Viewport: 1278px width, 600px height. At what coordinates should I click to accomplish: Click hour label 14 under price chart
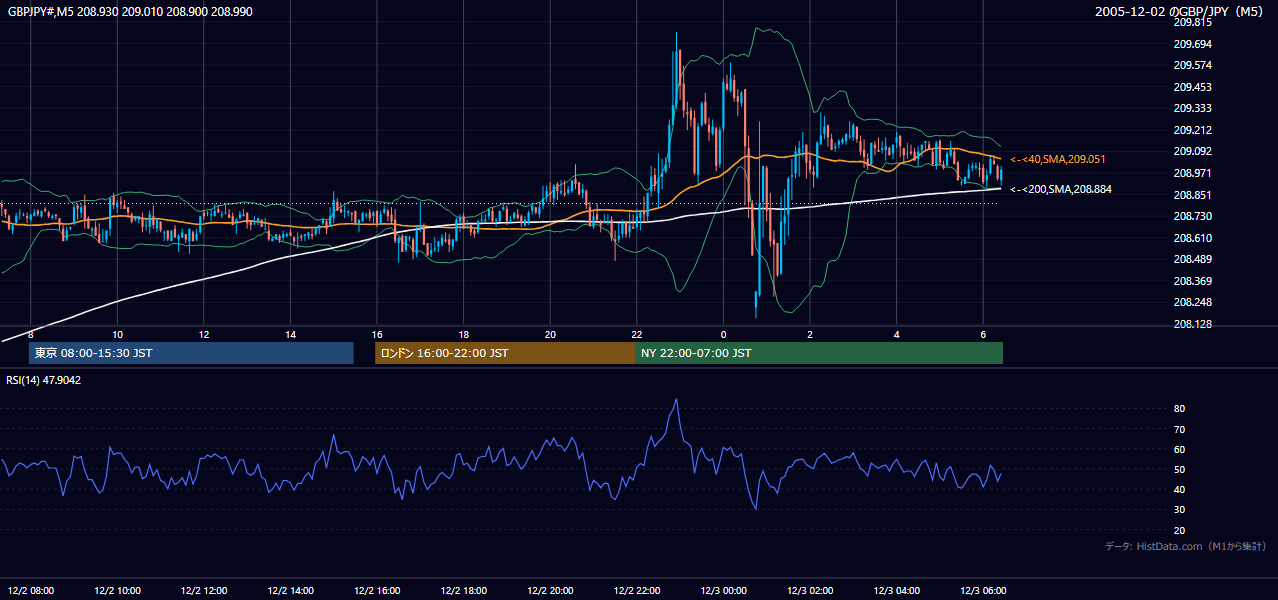(290, 334)
